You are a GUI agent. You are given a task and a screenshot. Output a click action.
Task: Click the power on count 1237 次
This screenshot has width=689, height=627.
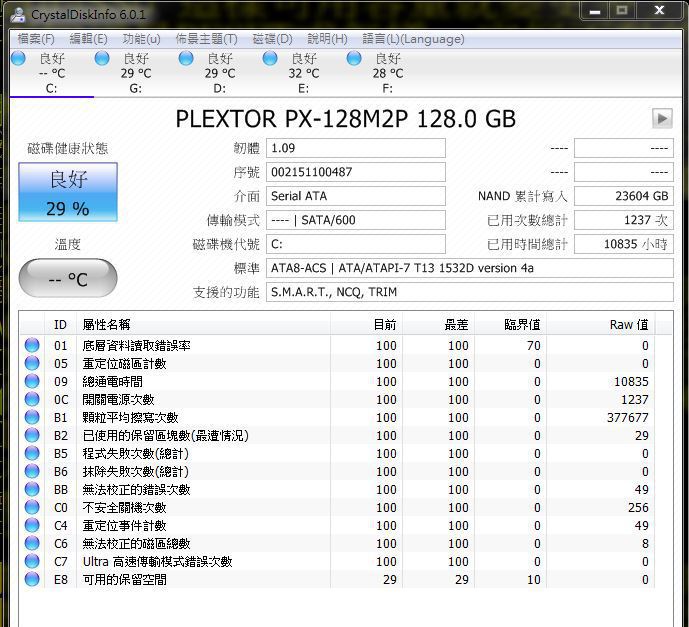(624, 220)
